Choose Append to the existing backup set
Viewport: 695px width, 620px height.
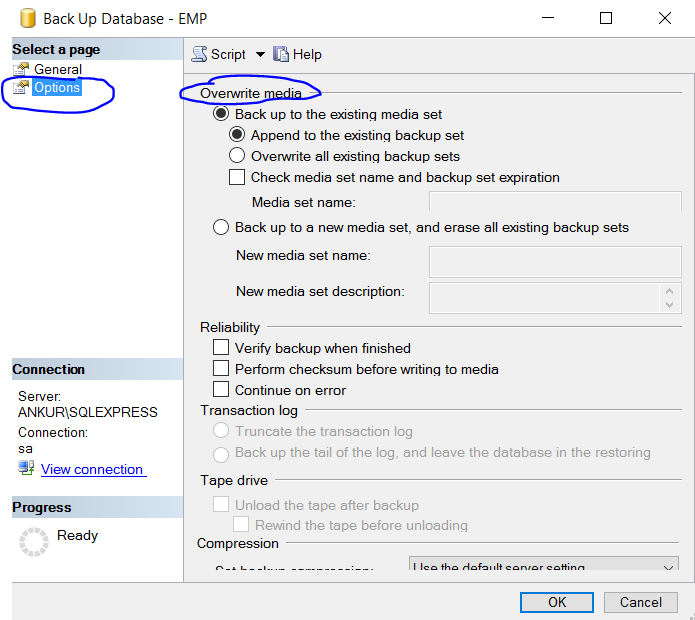click(x=237, y=135)
